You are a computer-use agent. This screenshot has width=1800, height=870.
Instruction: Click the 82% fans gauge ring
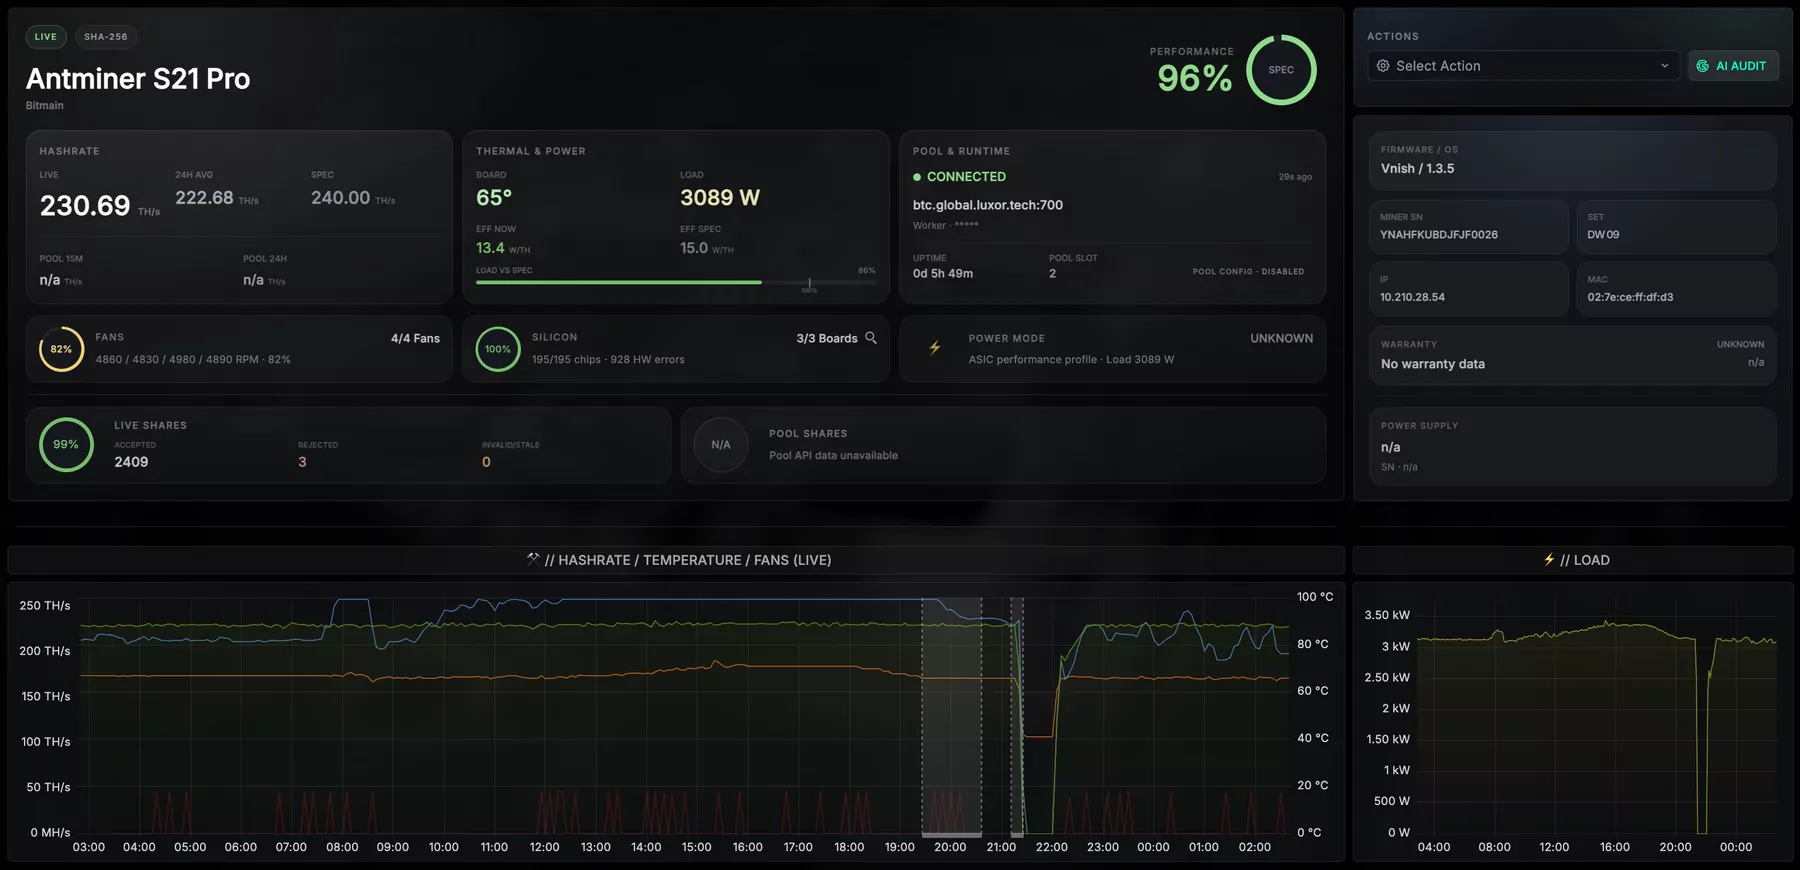(61, 349)
